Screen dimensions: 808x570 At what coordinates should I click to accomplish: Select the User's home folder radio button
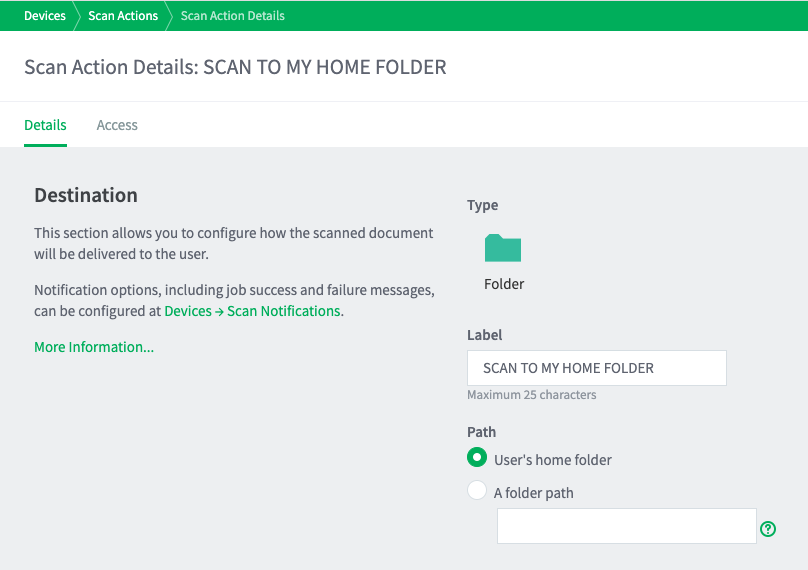tap(477, 457)
